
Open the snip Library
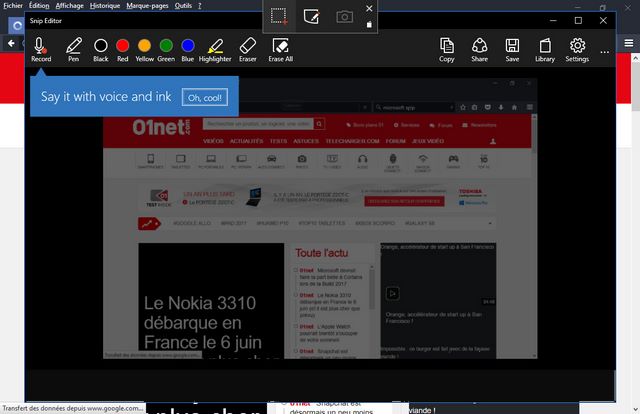pos(545,48)
